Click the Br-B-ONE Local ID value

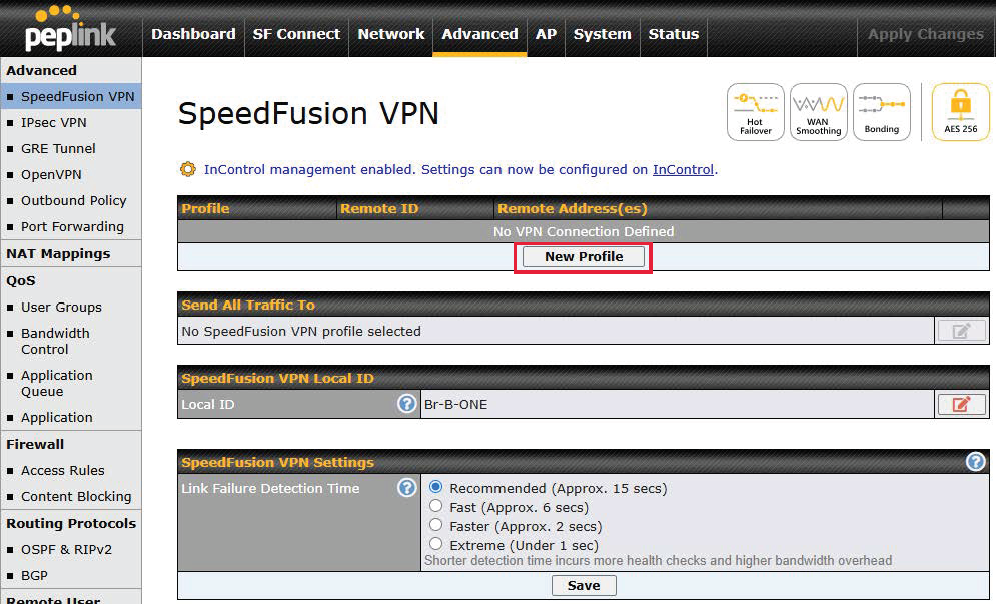455,405
